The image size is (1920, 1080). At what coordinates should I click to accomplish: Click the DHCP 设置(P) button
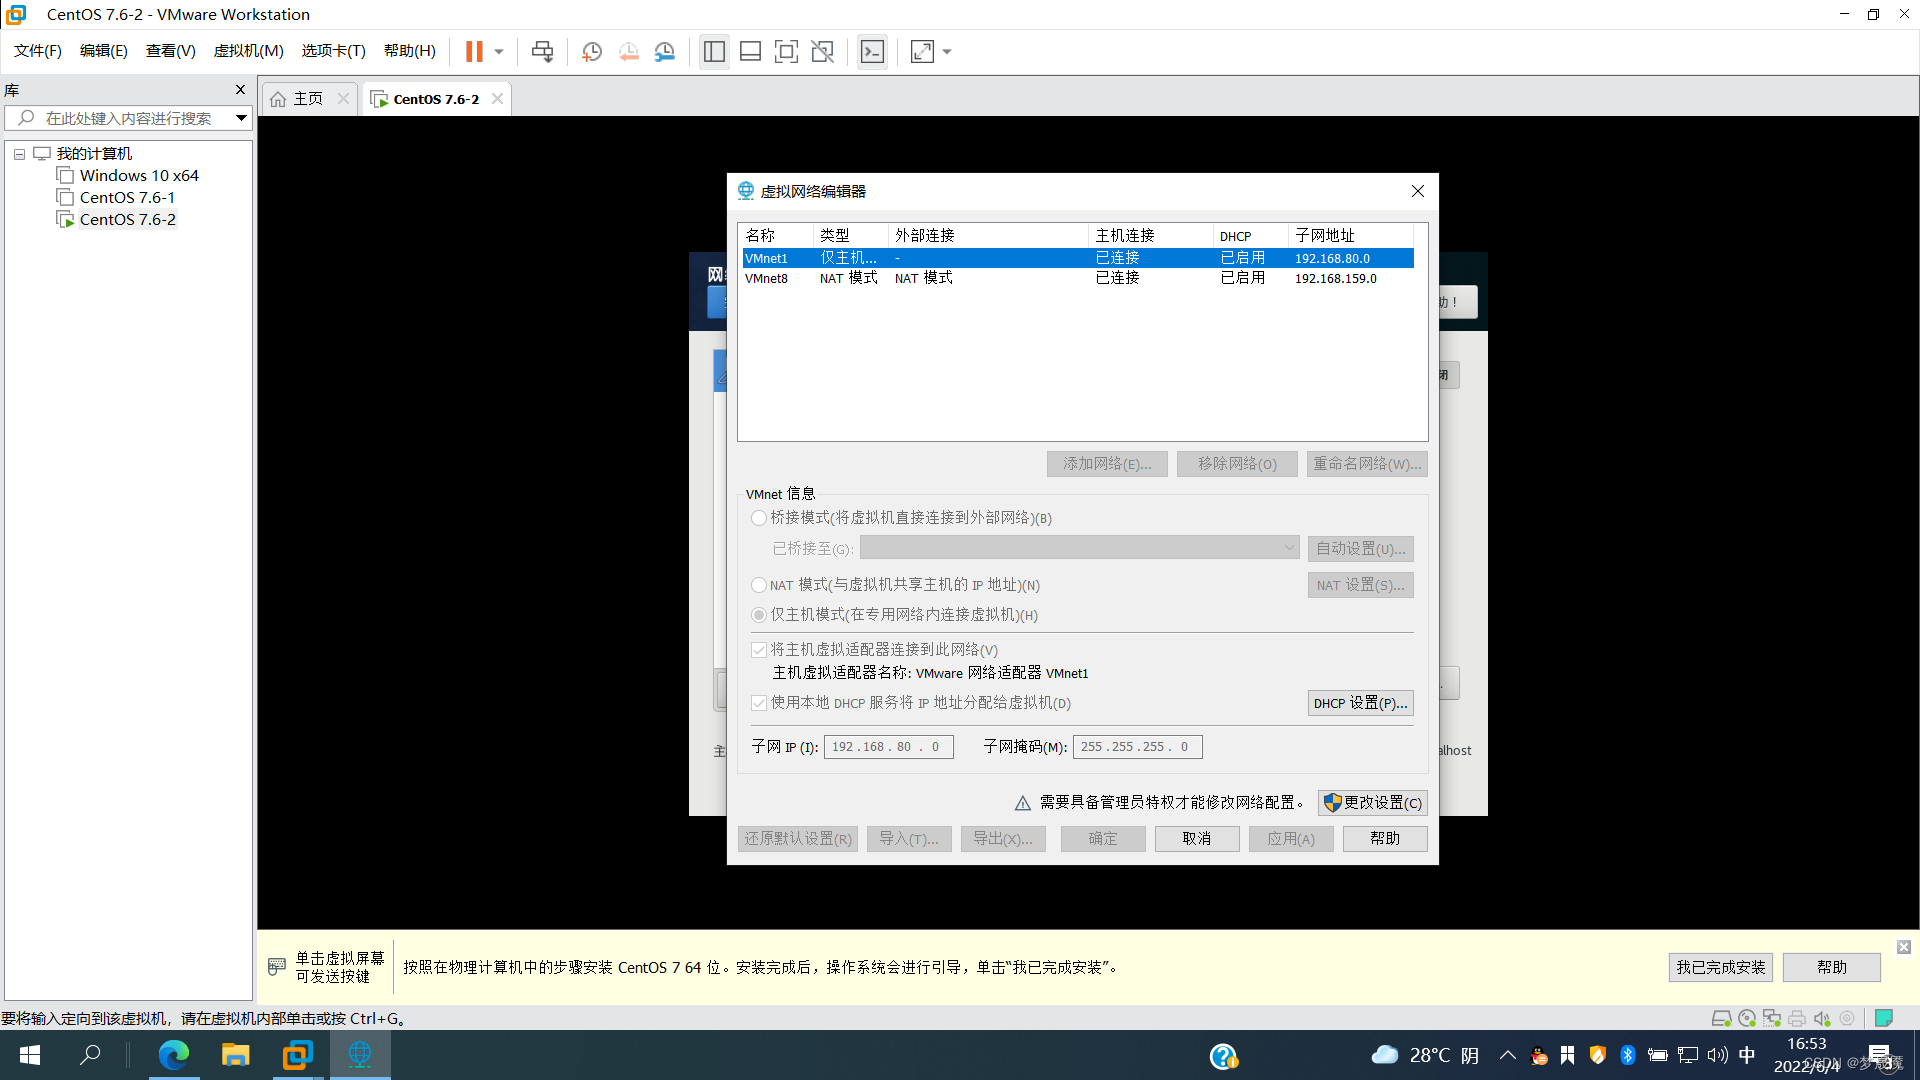tap(1360, 704)
